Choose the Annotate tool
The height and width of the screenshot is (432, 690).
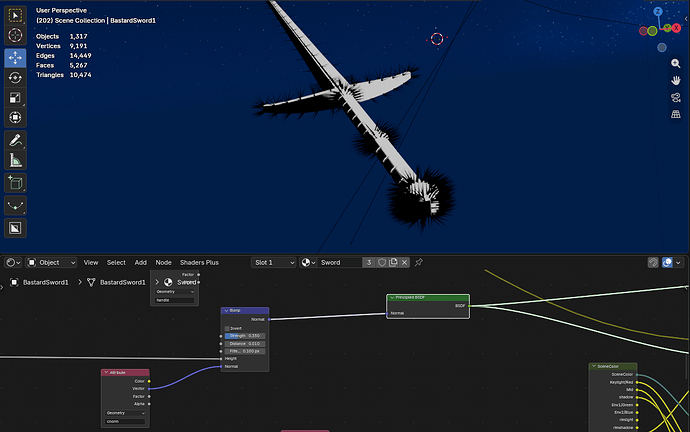[x=15, y=140]
